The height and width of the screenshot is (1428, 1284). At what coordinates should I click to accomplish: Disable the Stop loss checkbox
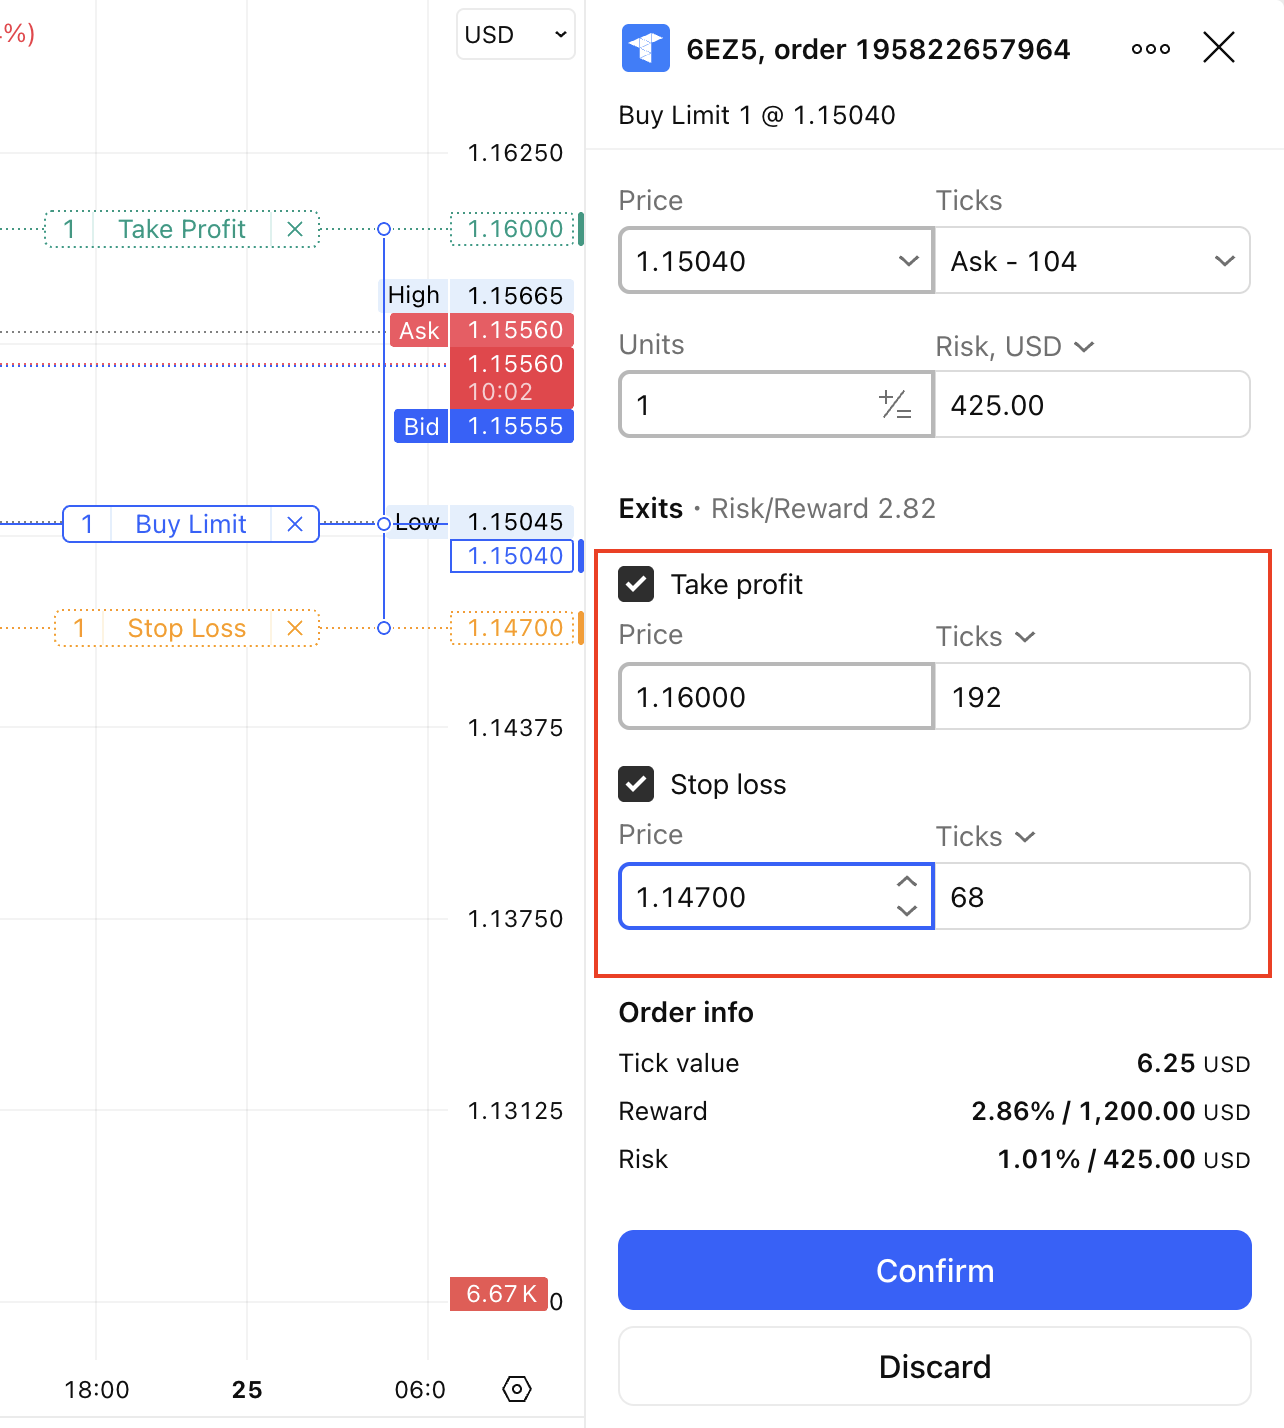(636, 784)
